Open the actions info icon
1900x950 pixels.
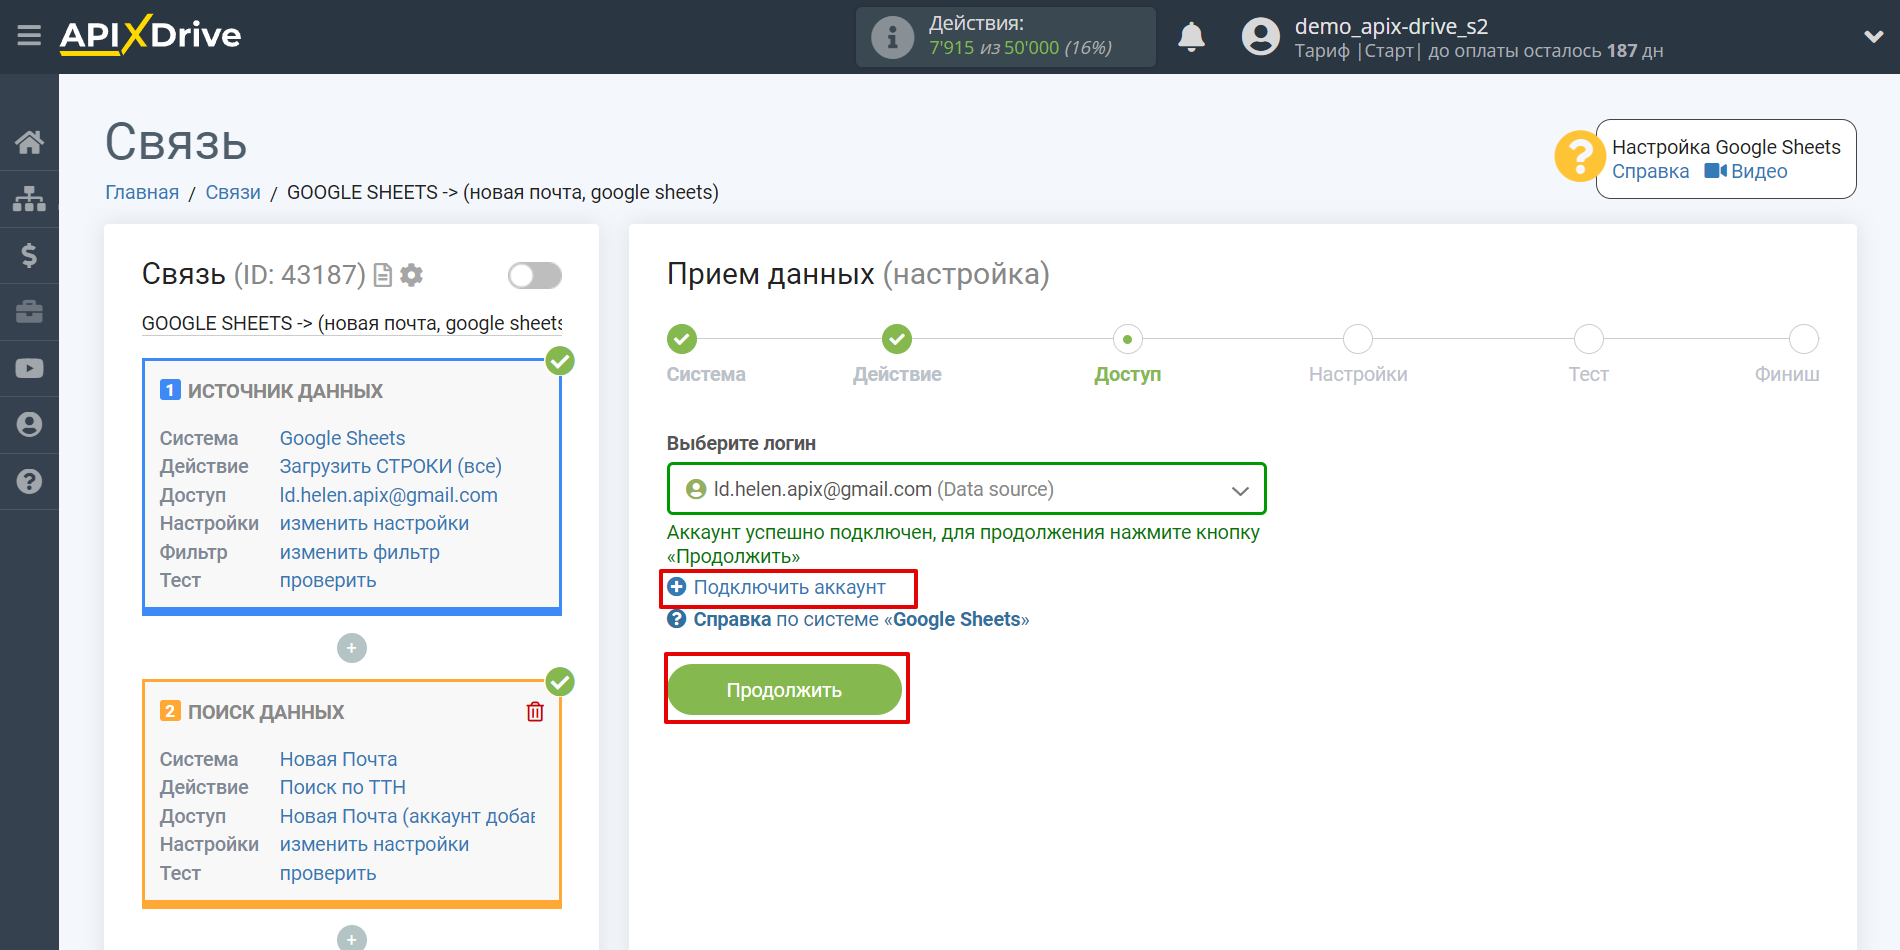(892, 38)
